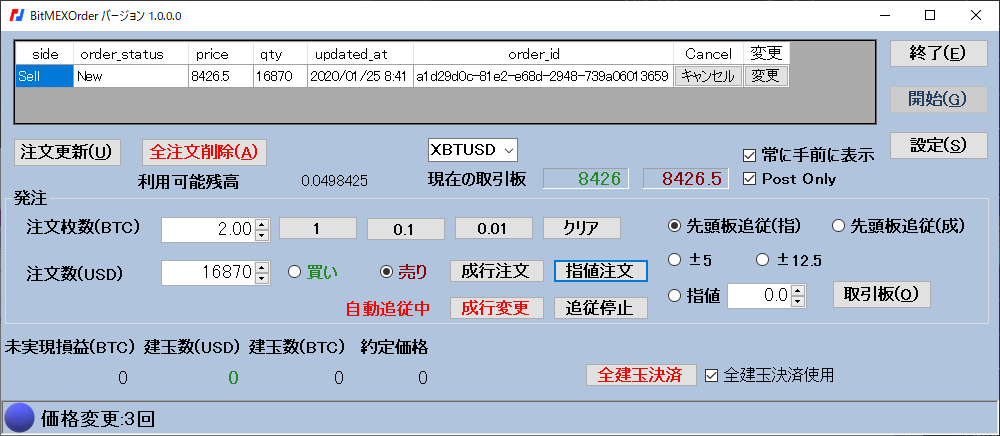
Task: Increase 指値 price with up arrow
Action: [798, 291]
